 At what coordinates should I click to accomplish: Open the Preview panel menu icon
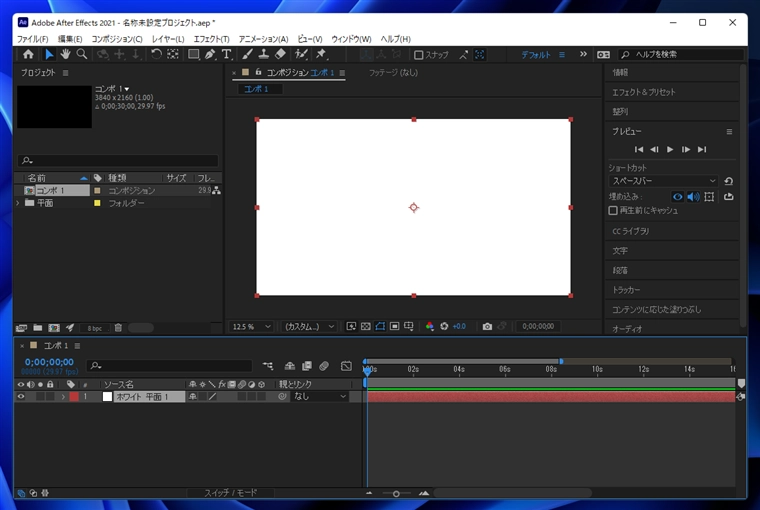(x=729, y=131)
